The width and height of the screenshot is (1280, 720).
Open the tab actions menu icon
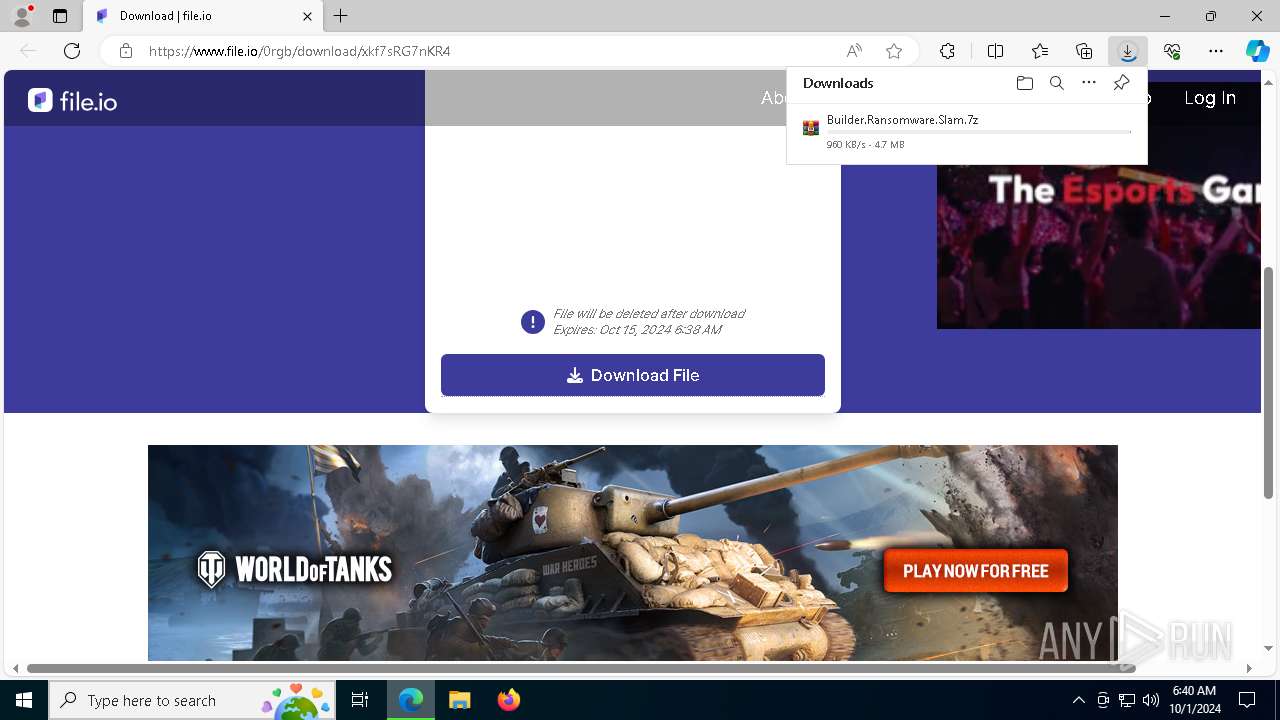(60, 16)
